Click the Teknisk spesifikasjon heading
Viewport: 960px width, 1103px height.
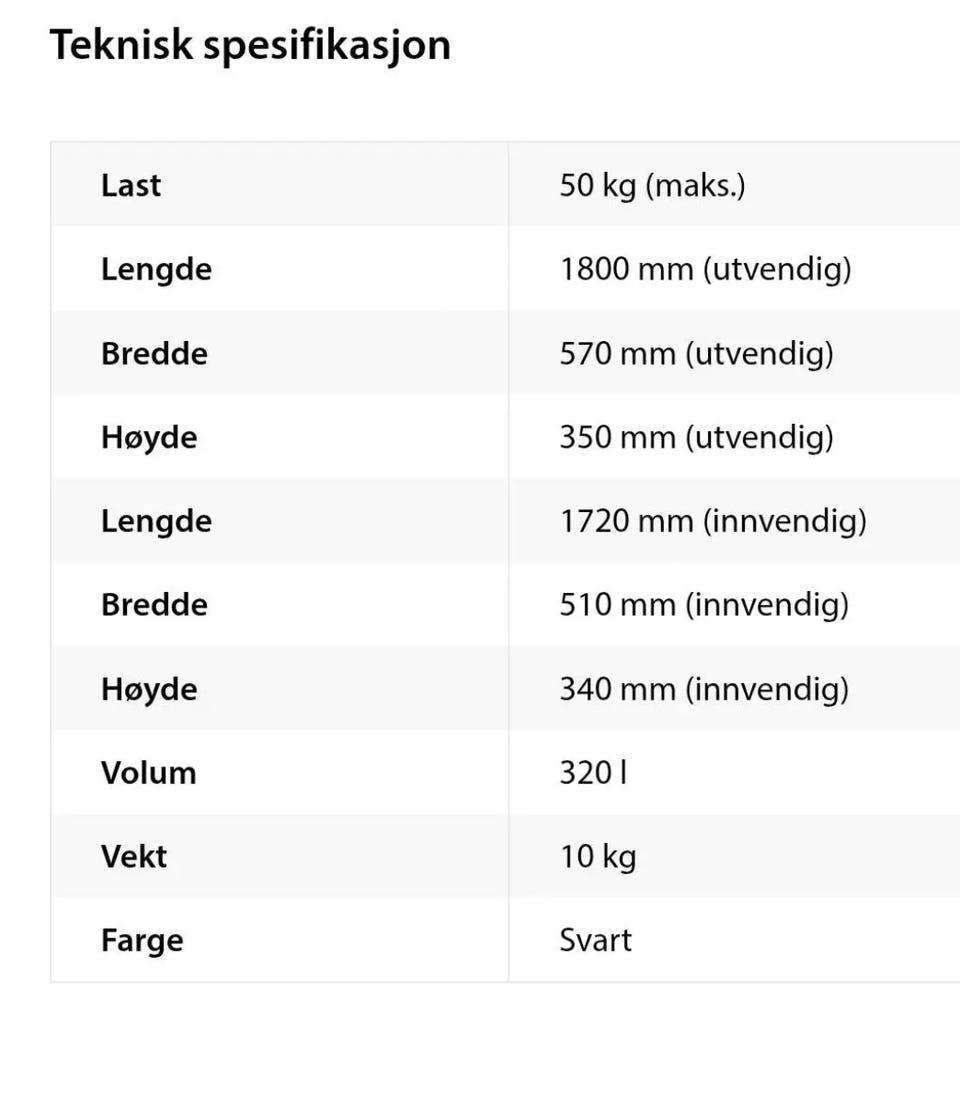coord(250,46)
